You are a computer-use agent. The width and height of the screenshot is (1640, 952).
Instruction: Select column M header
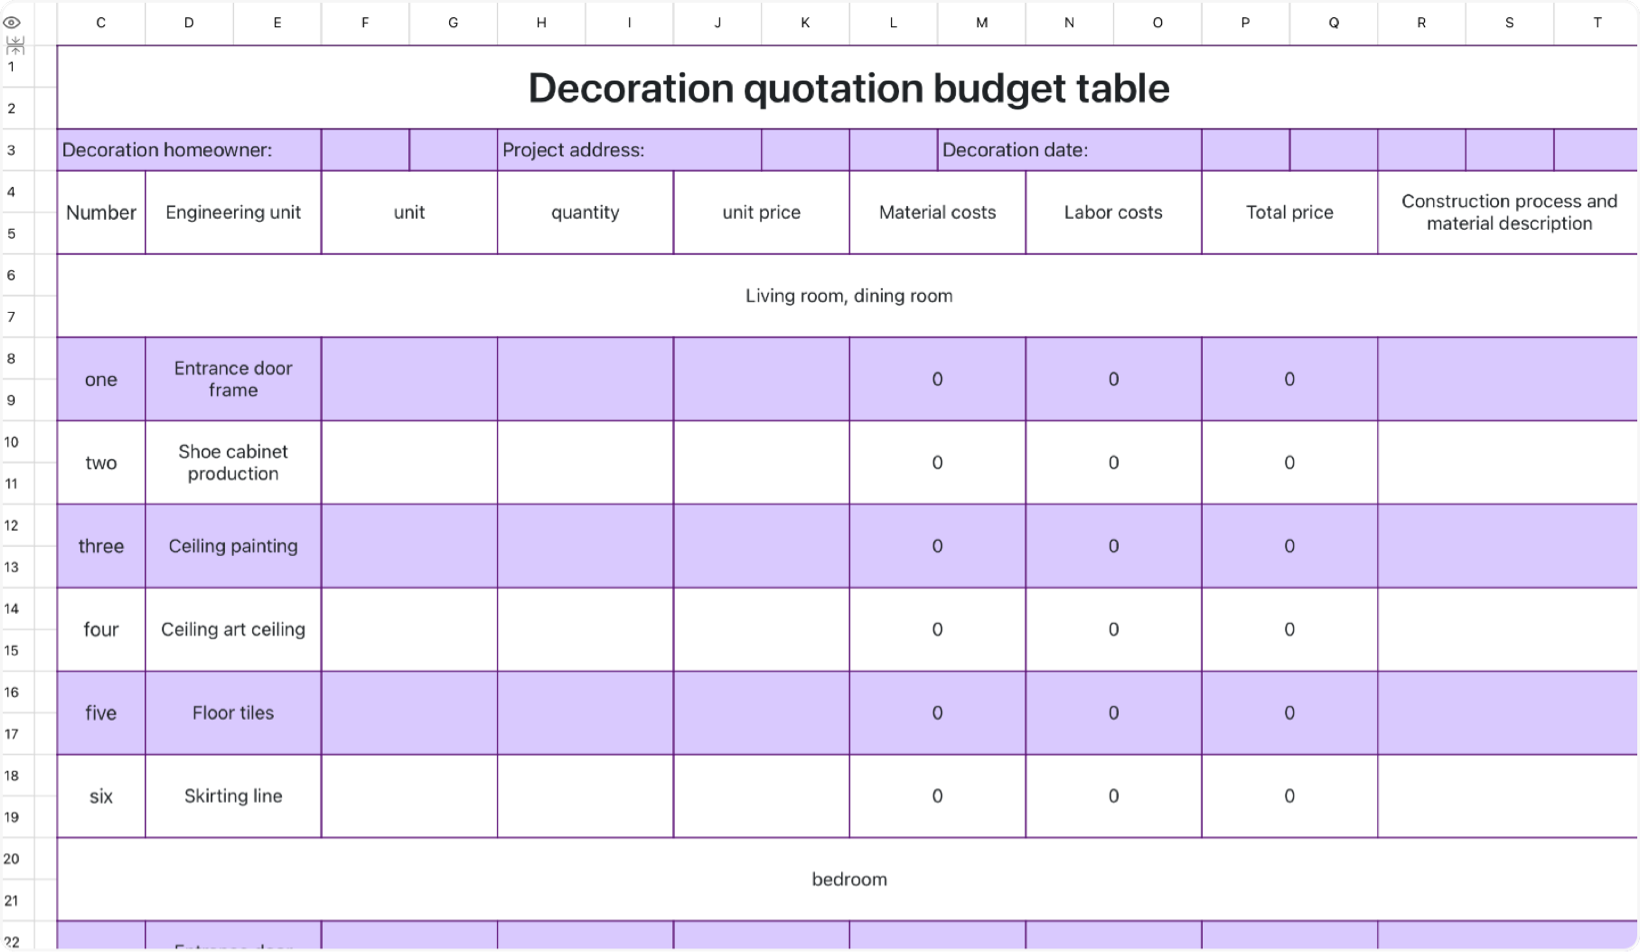pos(981,22)
